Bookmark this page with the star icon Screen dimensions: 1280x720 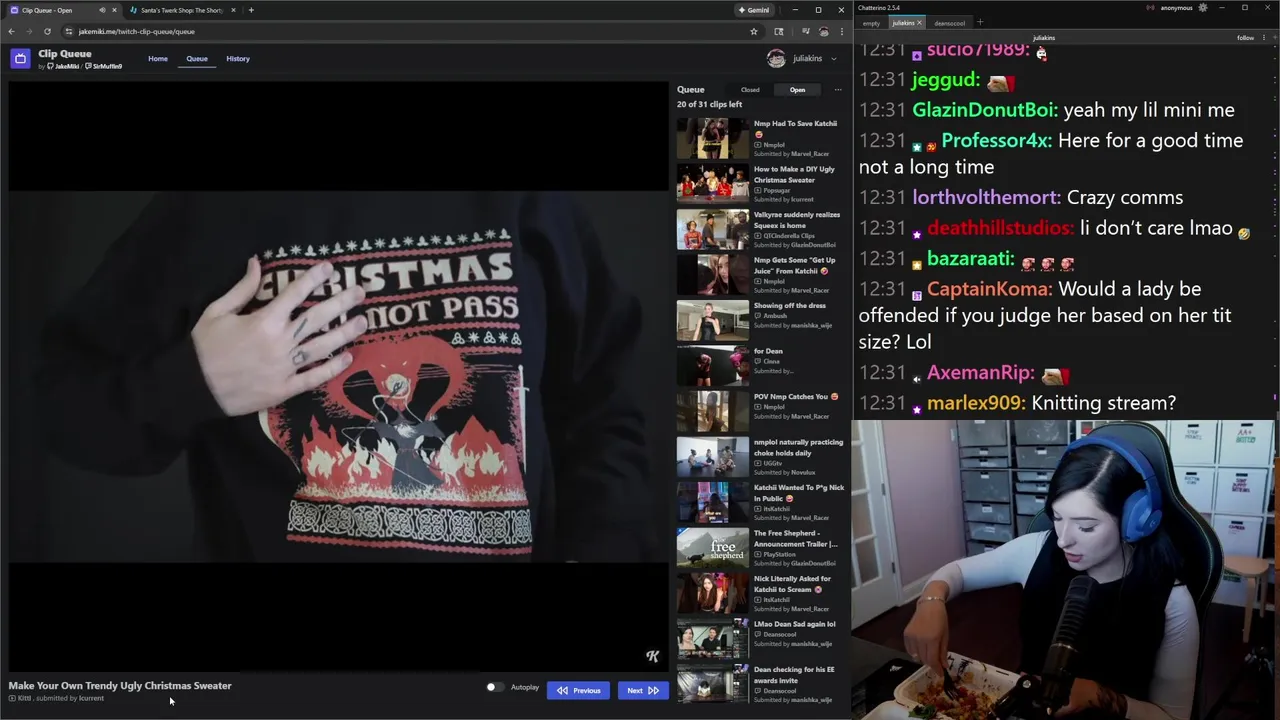point(753,31)
